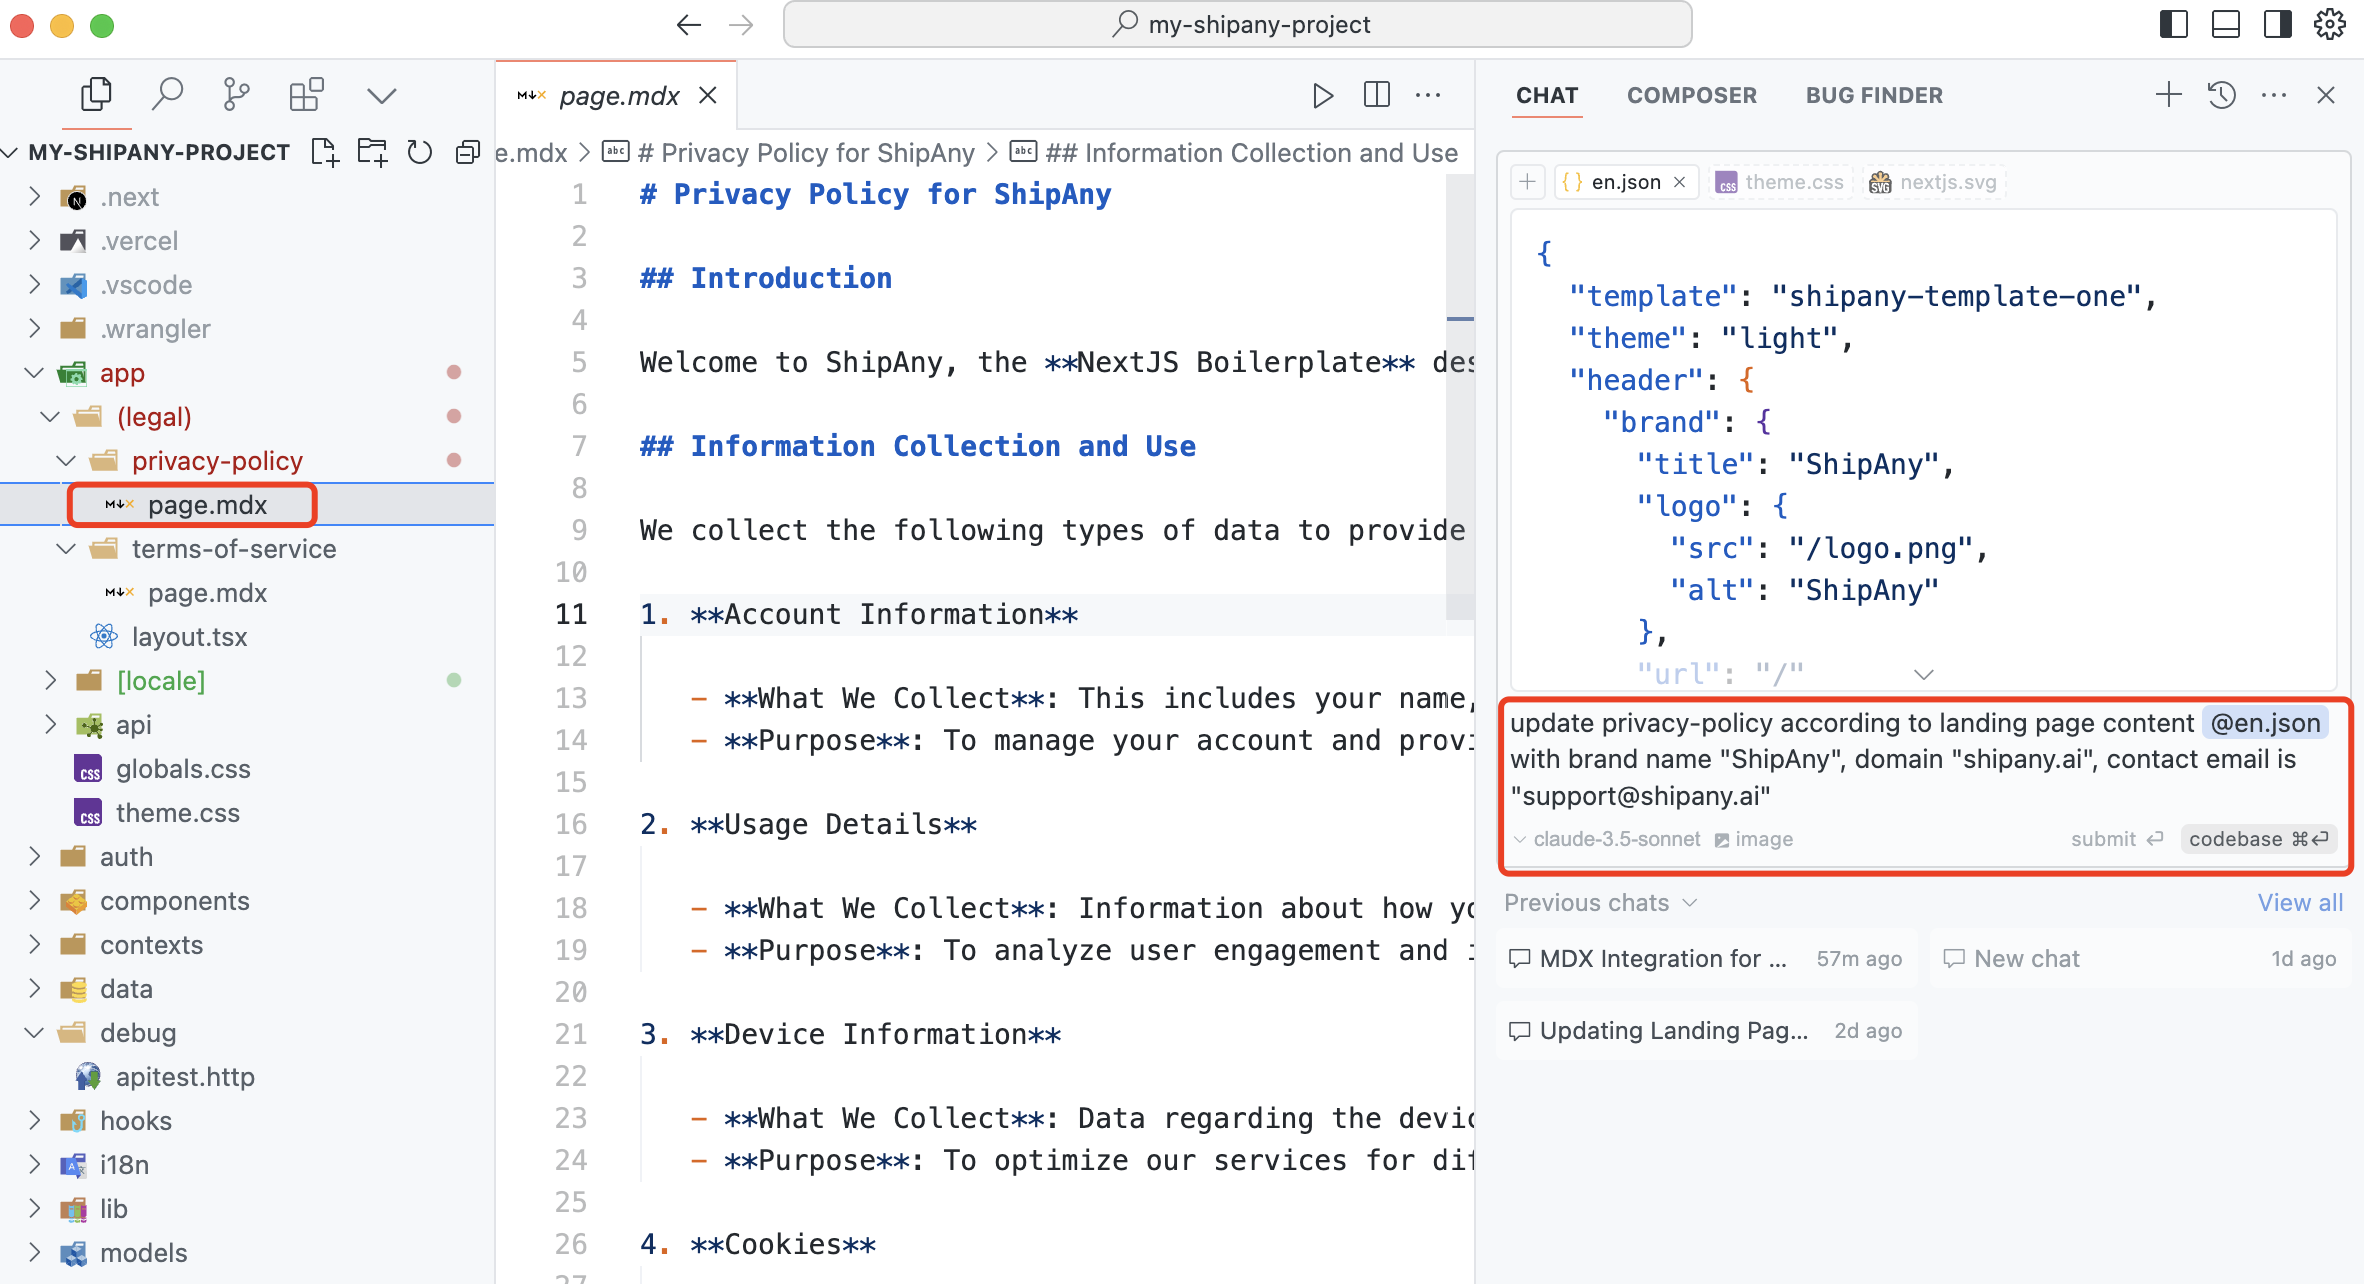Click the new file icon in explorer
Screen dimensions: 2364x1284
tap(329, 153)
